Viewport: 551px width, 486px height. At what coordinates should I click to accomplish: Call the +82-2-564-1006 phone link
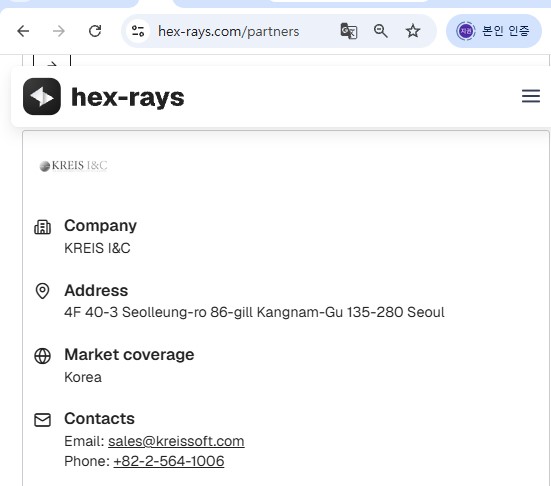[169, 461]
